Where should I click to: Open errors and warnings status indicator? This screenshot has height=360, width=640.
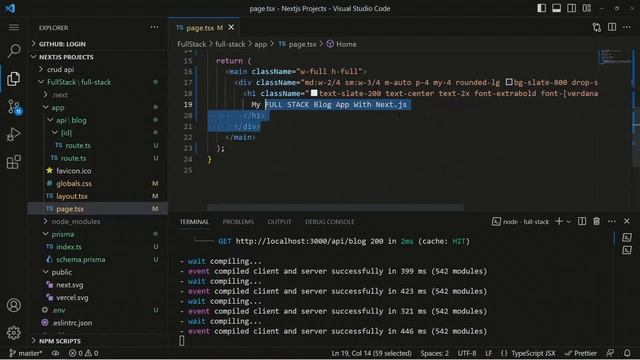(x=83, y=353)
